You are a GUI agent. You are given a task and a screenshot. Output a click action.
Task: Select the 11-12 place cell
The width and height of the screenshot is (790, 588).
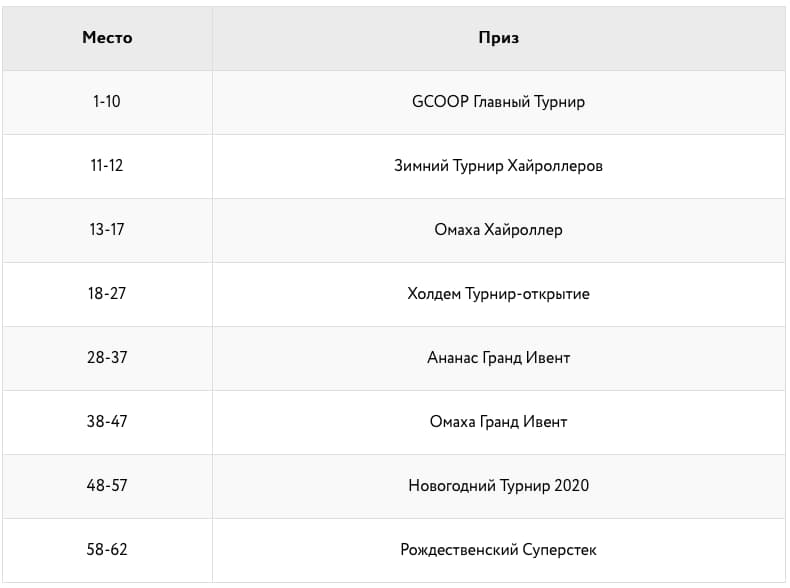coord(107,166)
